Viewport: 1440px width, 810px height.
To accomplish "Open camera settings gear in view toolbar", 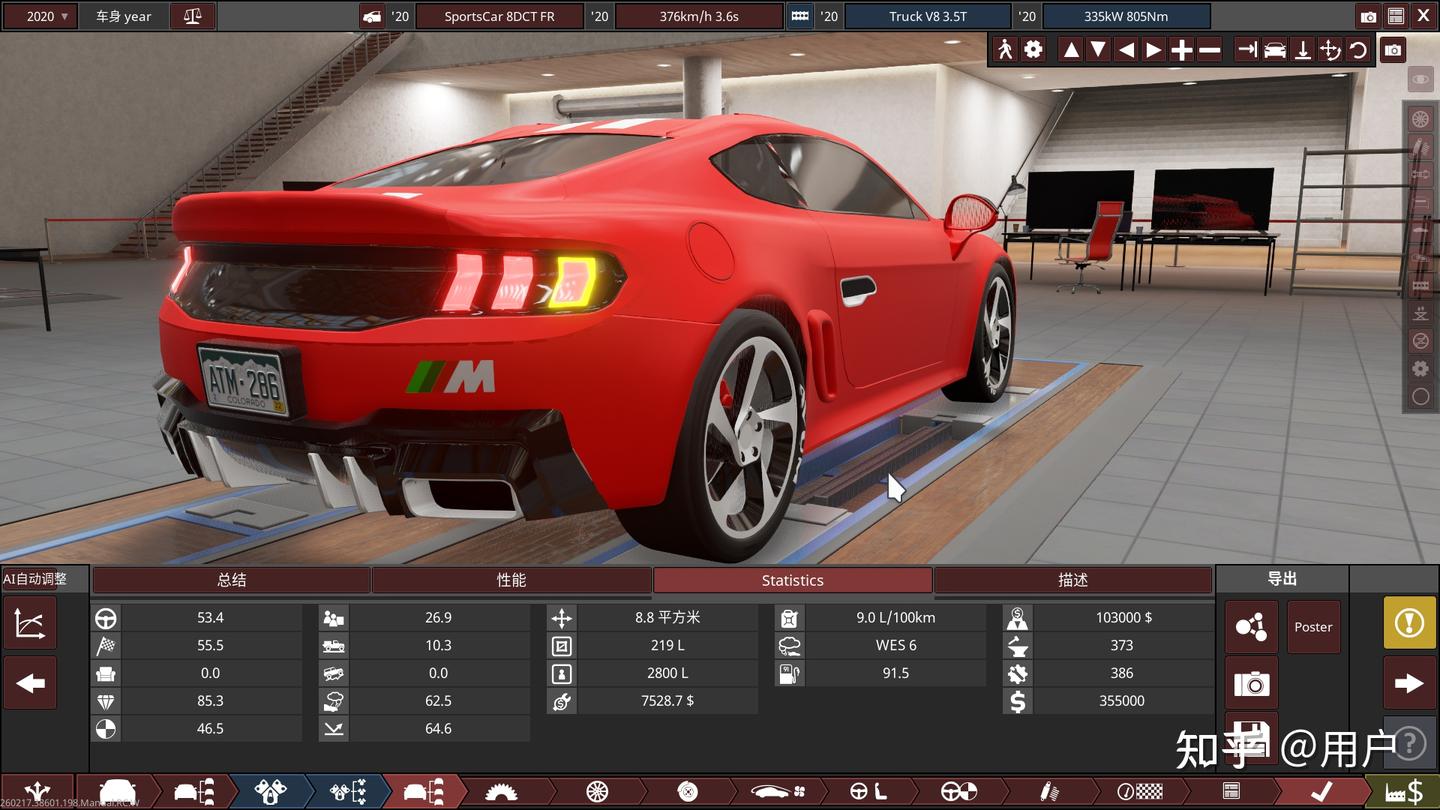I will click(x=1034, y=50).
